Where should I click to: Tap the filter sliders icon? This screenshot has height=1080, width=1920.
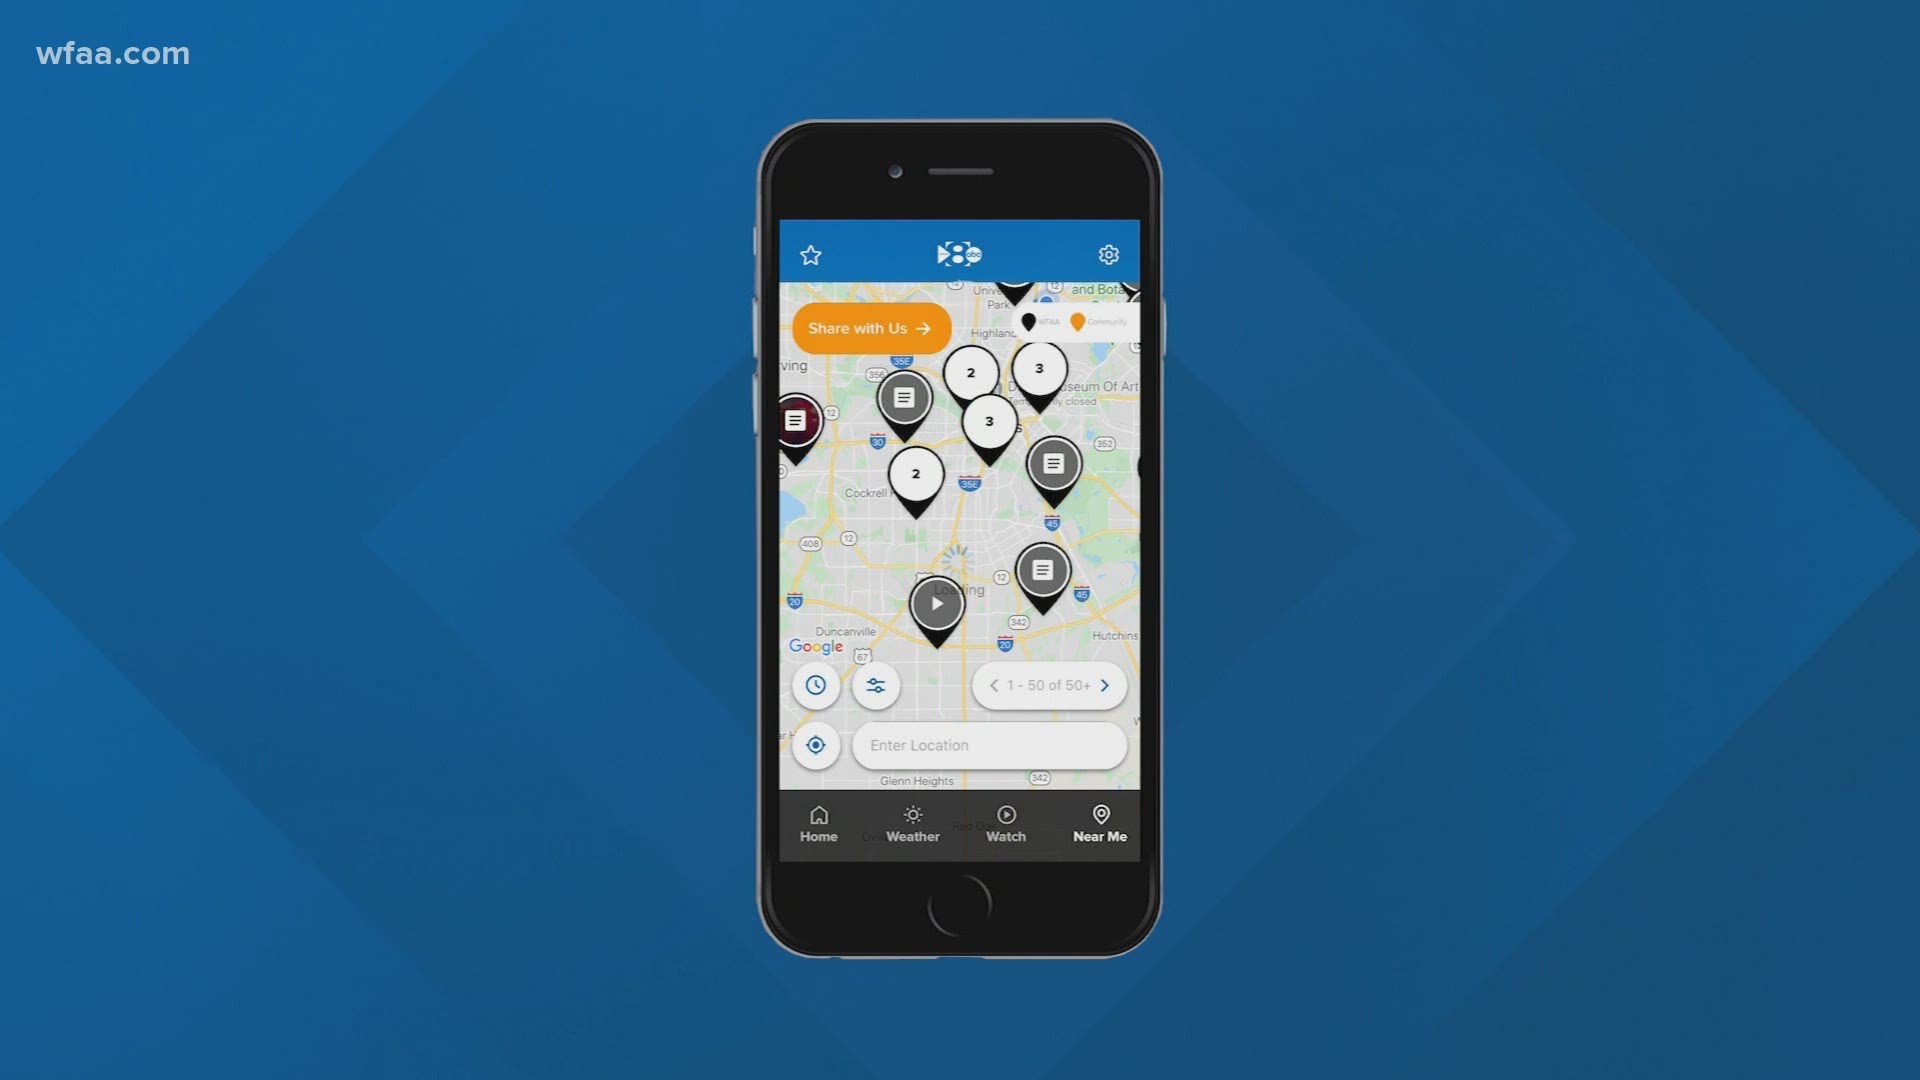pyautogui.click(x=877, y=686)
